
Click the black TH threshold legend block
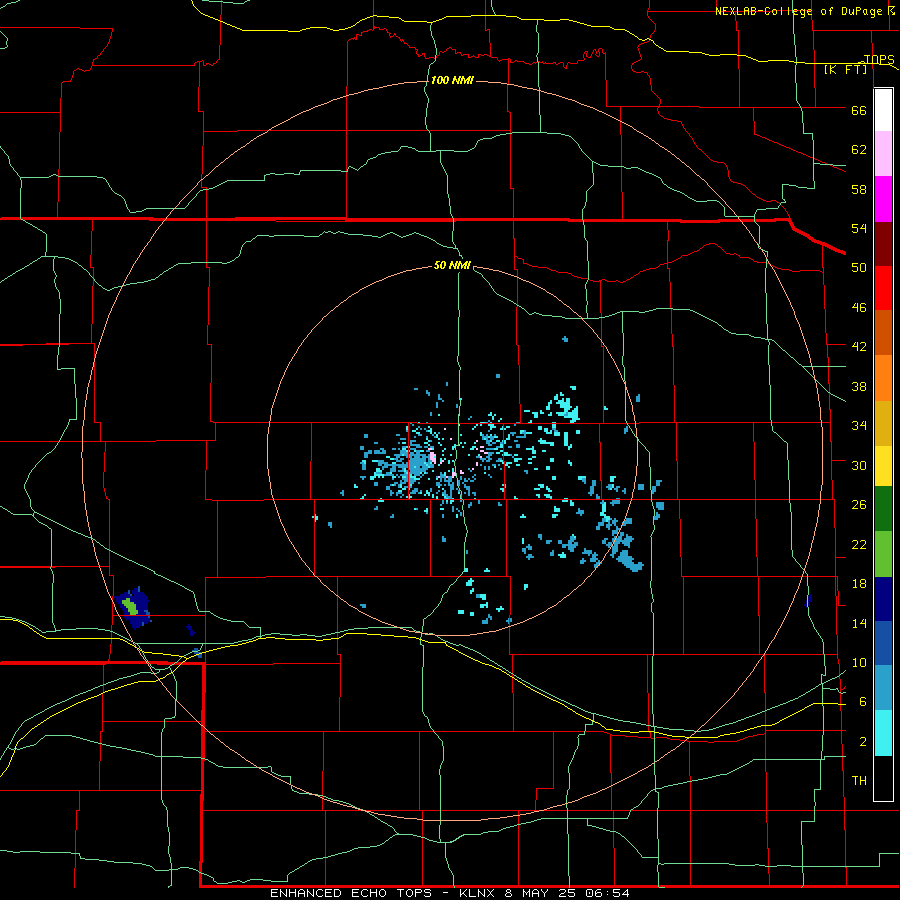click(883, 778)
